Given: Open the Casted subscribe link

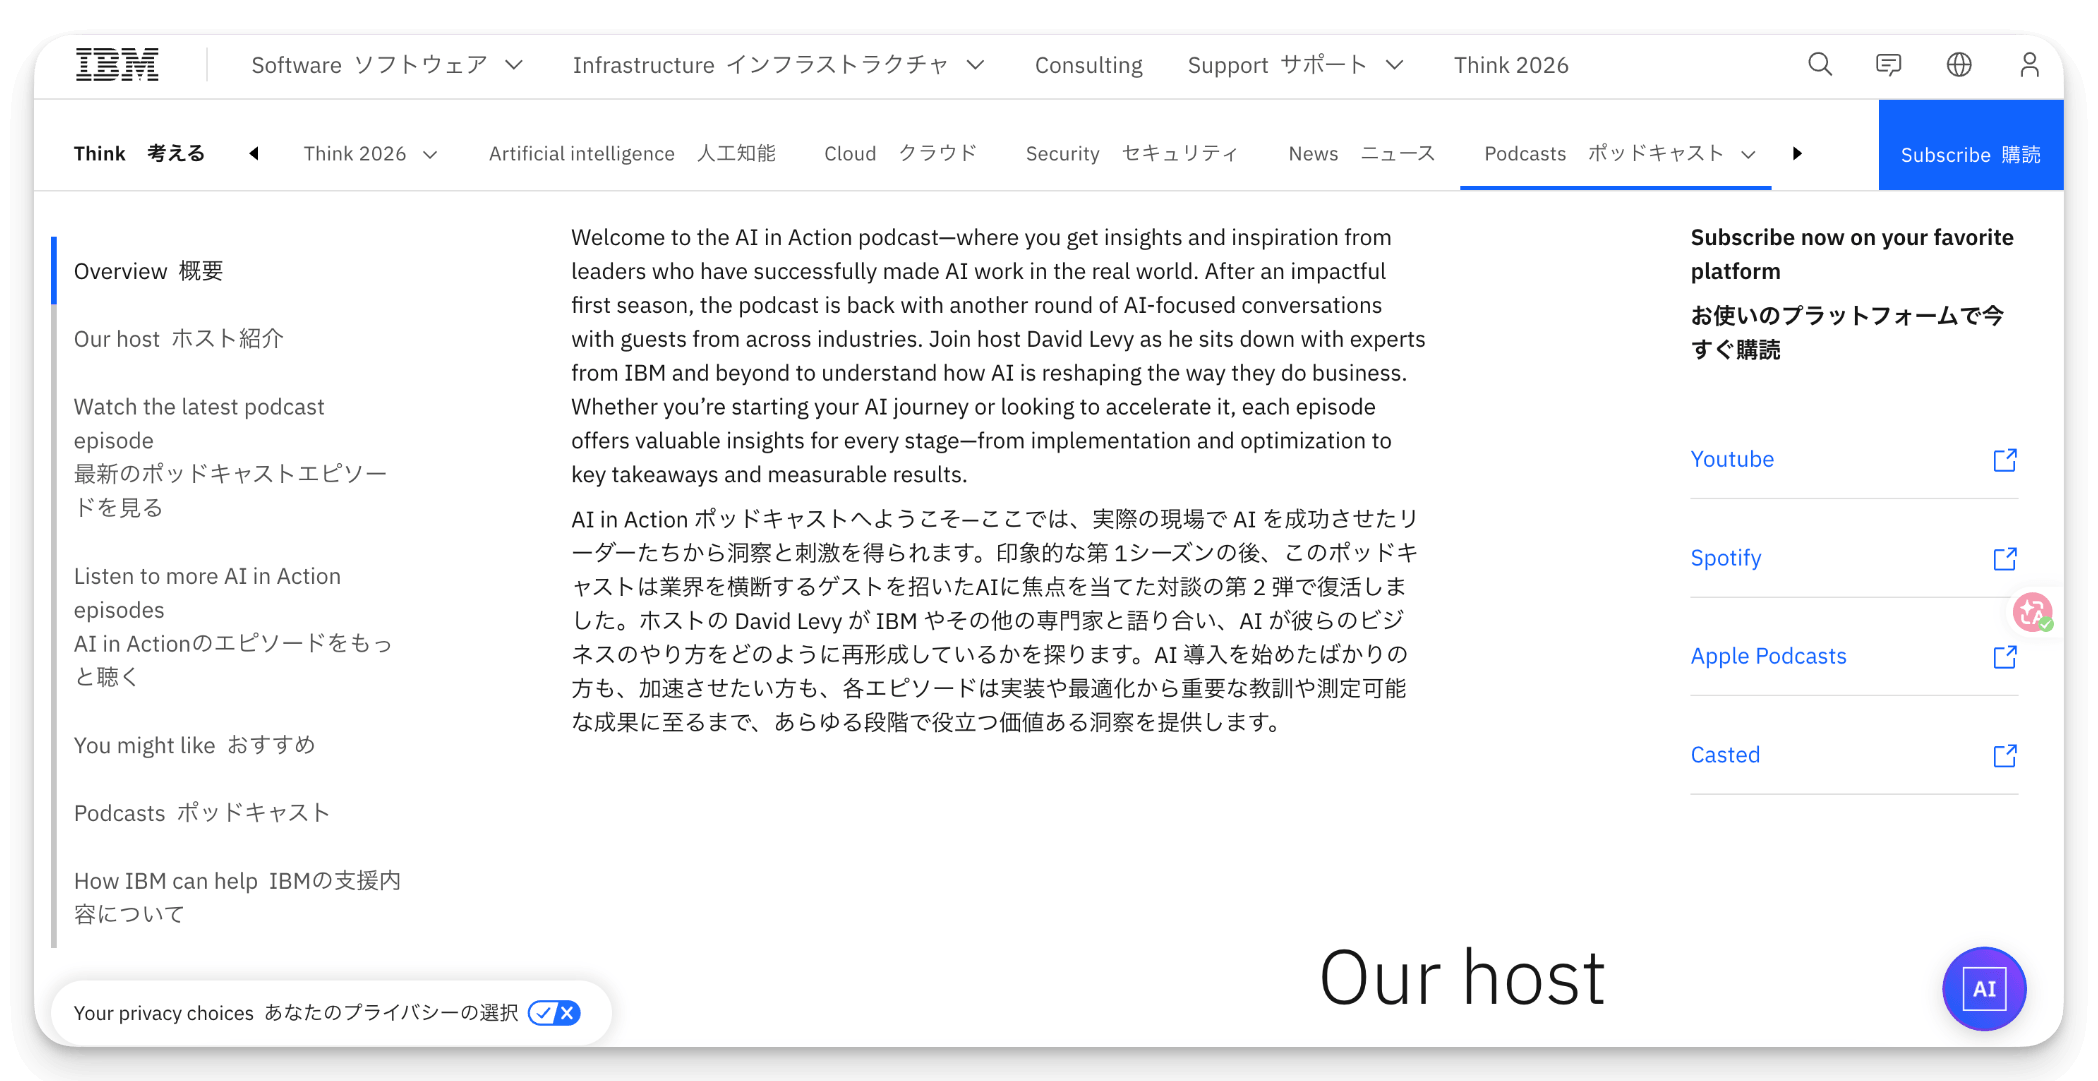Looking at the screenshot, I should point(1725,755).
